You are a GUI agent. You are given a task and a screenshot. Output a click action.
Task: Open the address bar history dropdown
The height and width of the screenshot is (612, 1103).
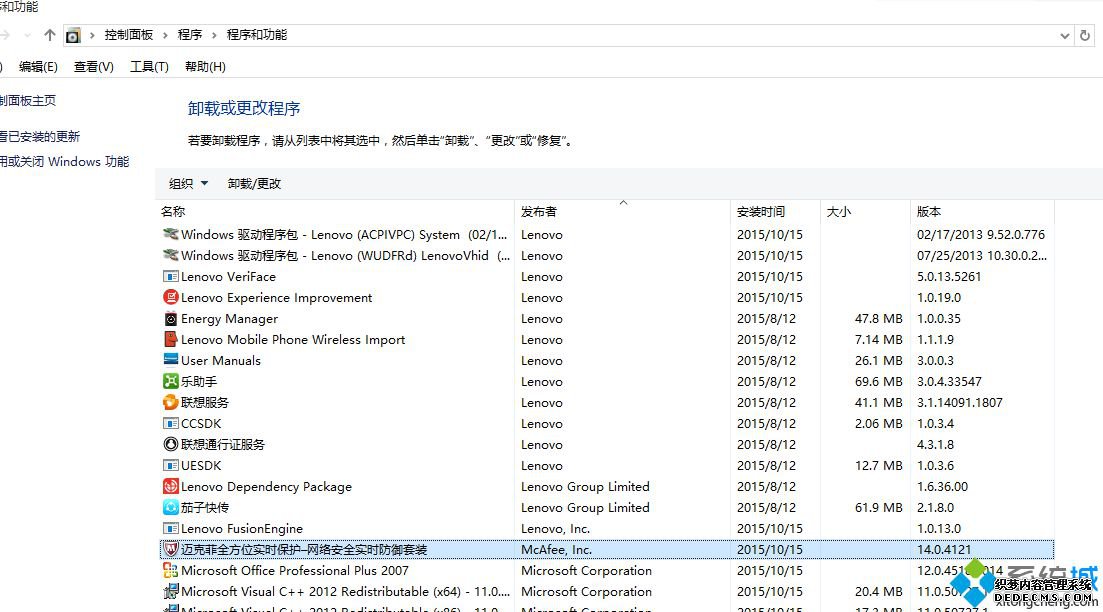click(1064, 36)
